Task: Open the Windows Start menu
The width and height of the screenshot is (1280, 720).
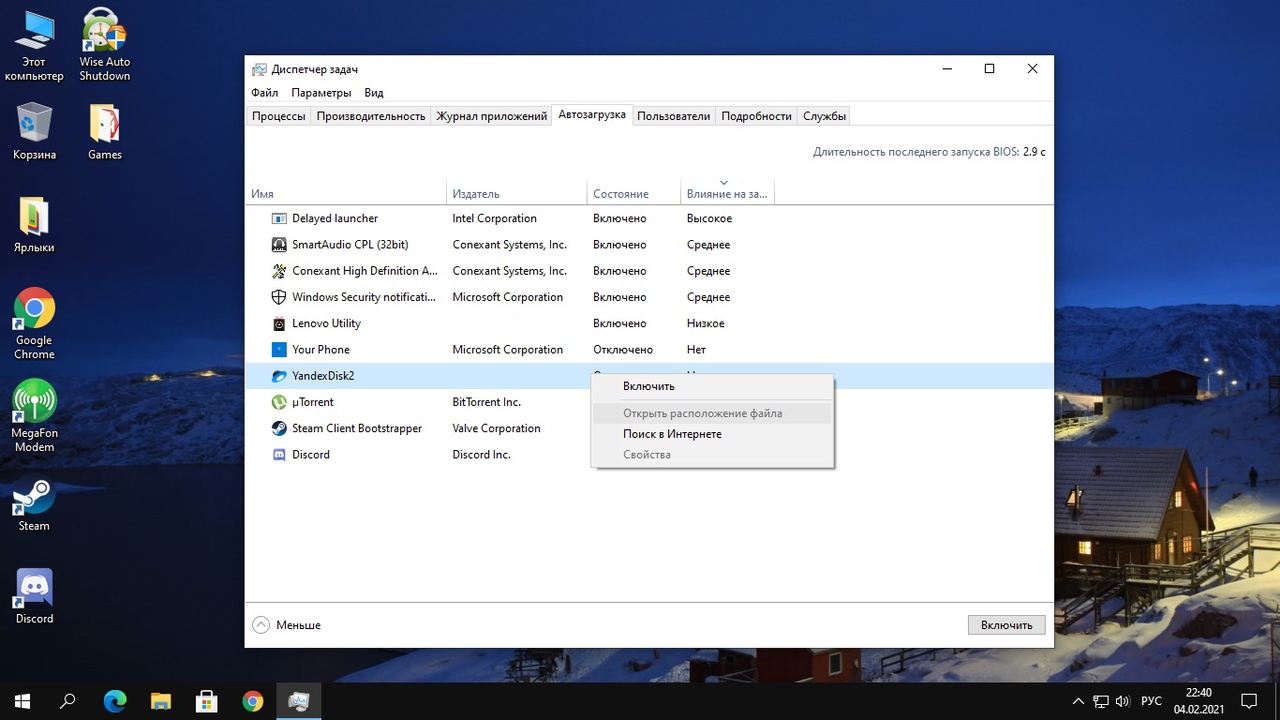Action: coord(22,701)
